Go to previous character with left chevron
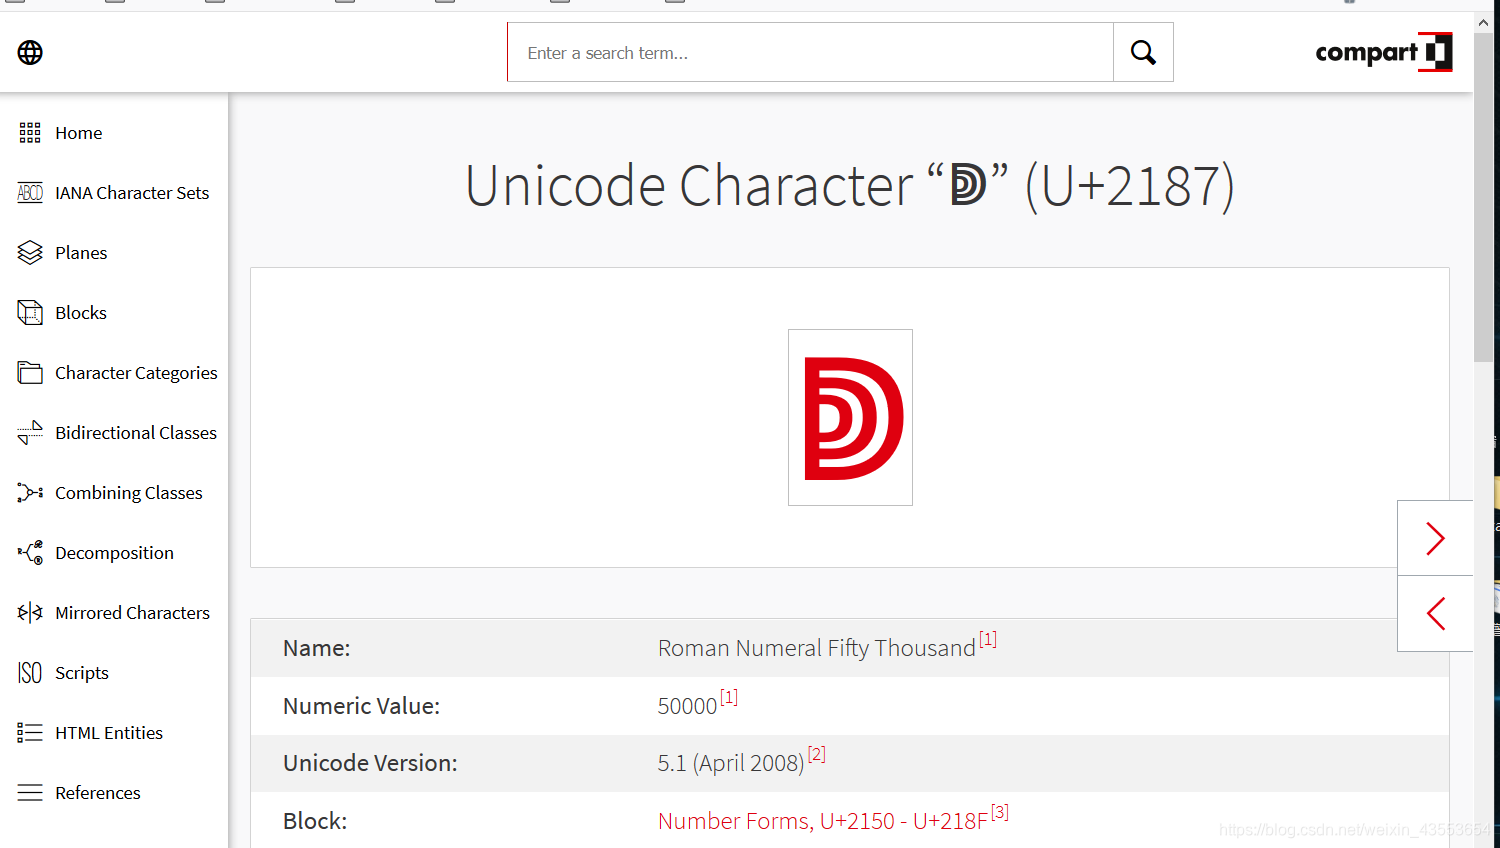The image size is (1500, 848). (1435, 614)
